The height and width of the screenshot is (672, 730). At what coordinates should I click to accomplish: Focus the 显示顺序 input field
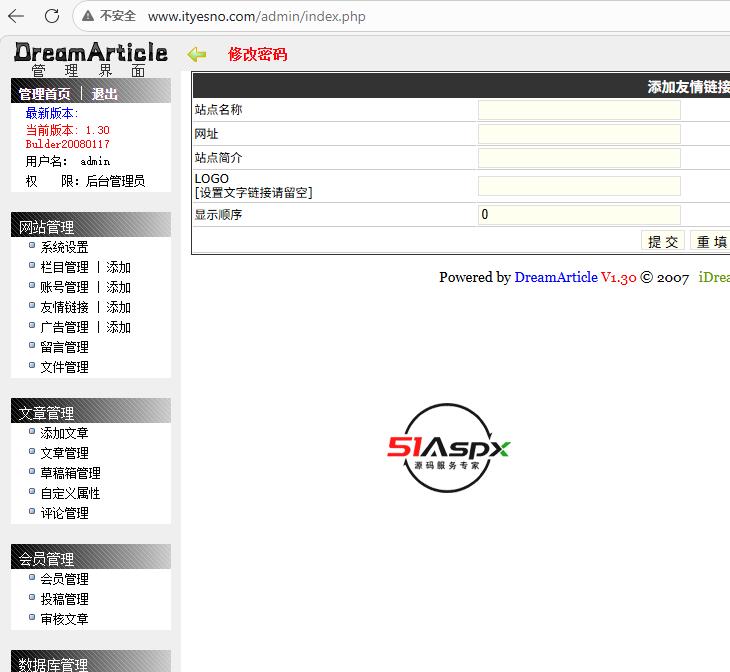(579, 215)
